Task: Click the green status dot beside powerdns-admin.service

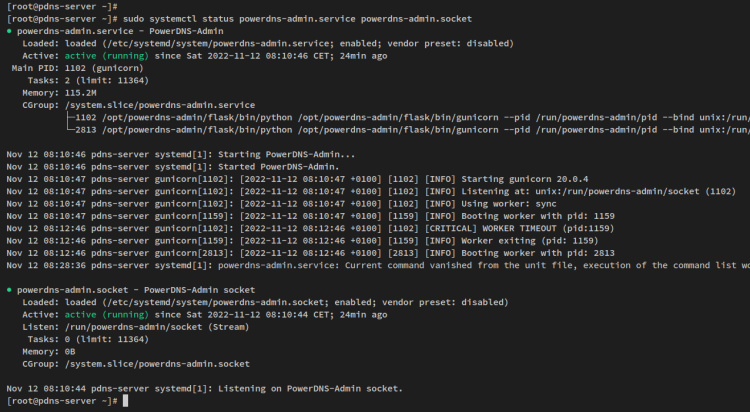Action: pos(9,32)
